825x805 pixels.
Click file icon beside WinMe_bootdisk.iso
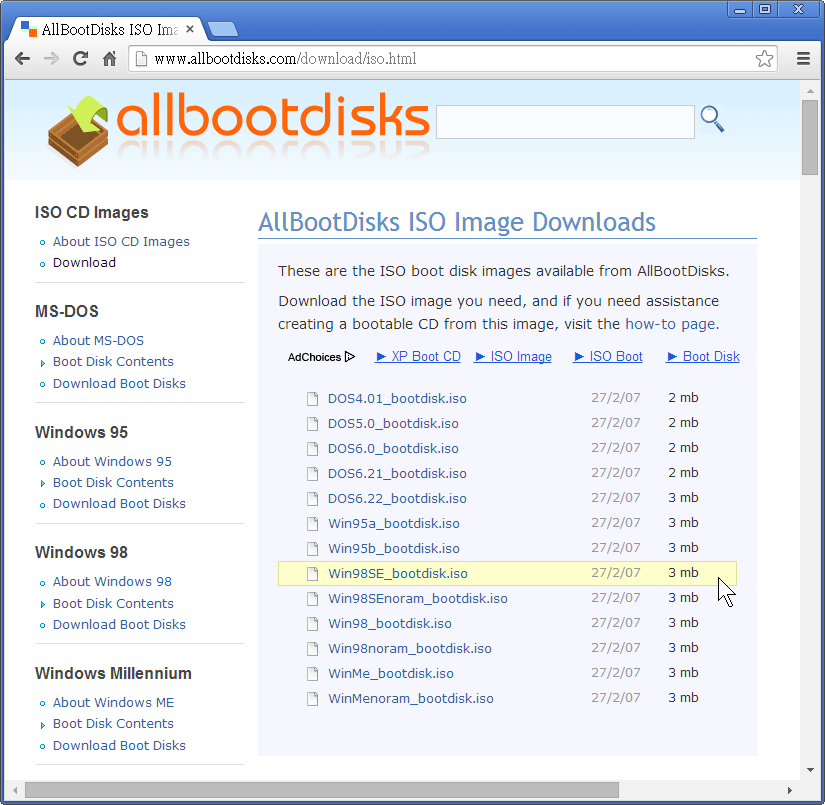click(x=313, y=673)
